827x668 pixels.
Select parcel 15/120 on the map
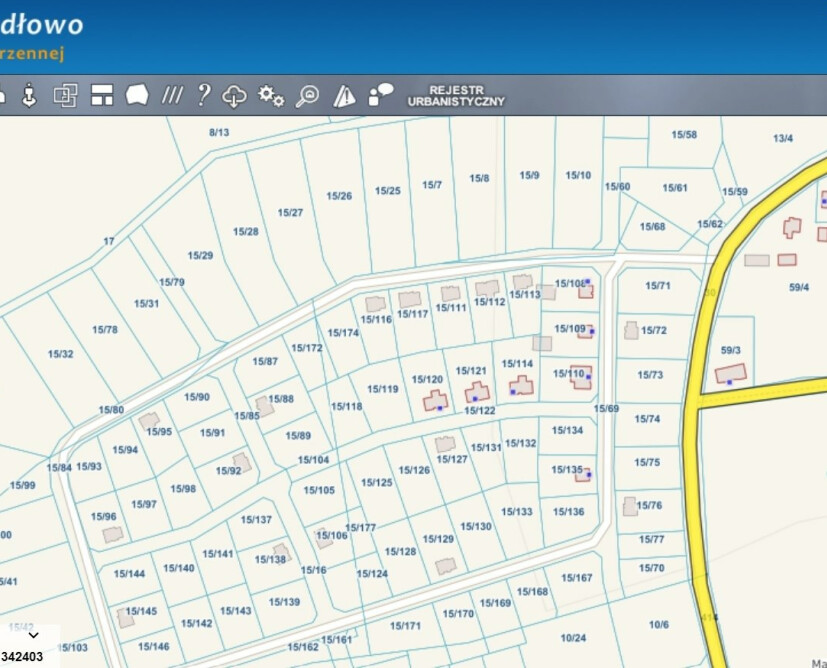coord(427,380)
